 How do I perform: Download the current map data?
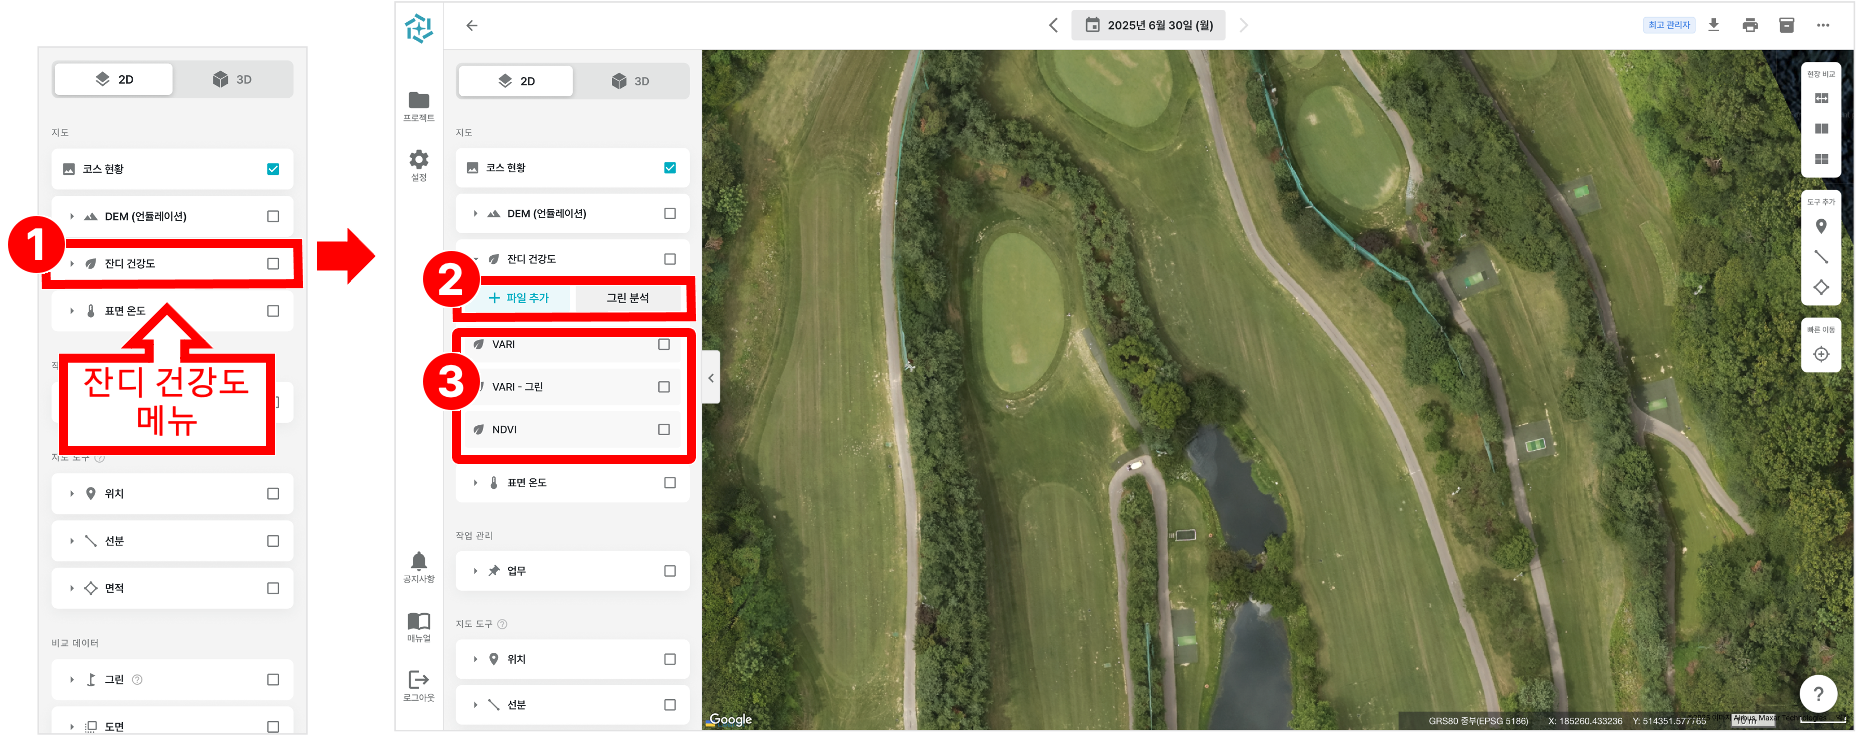pos(1713,25)
